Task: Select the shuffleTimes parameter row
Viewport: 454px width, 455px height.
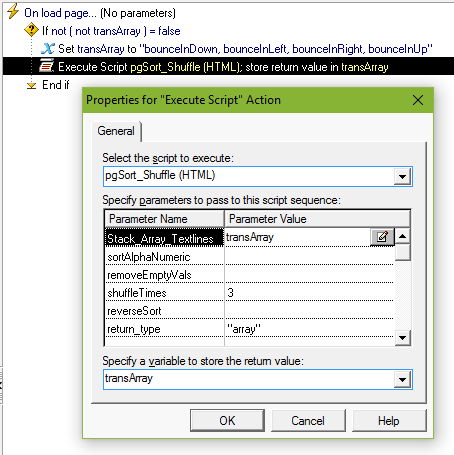Action: click(249, 293)
